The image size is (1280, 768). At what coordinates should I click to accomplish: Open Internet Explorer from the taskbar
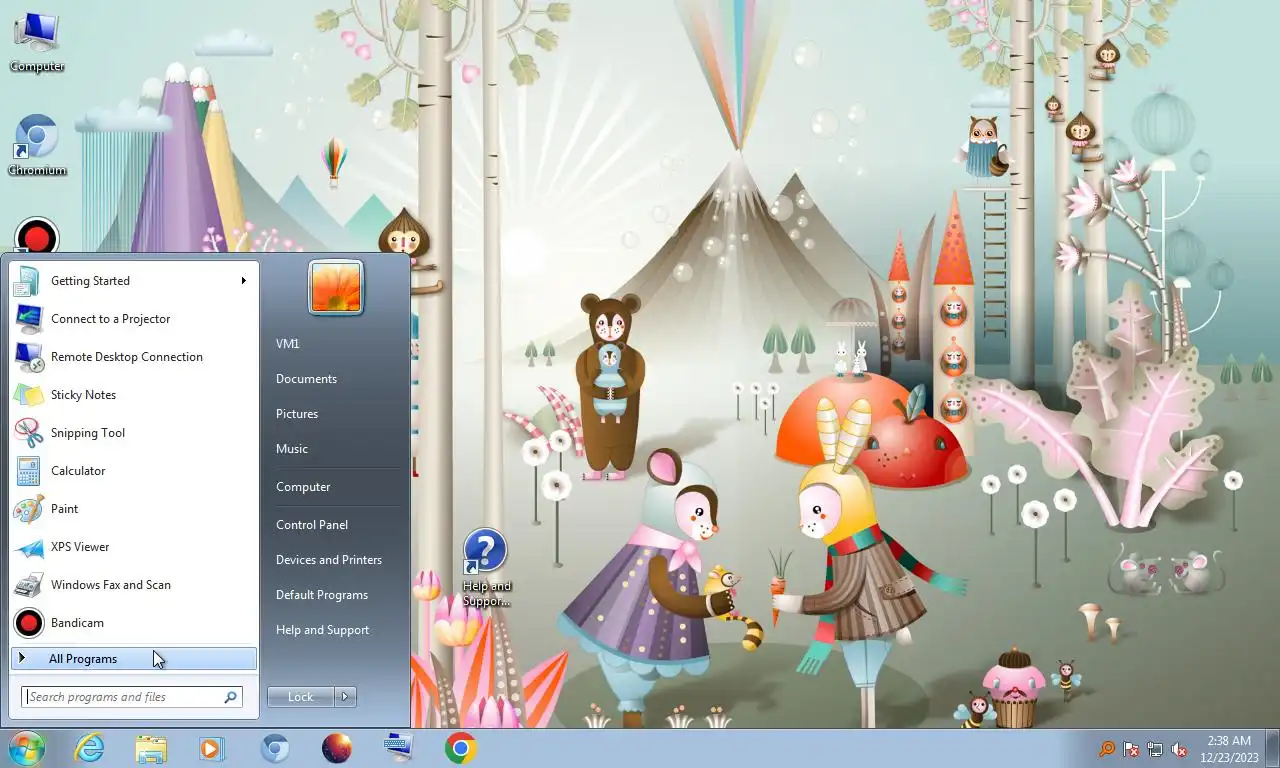coord(89,748)
